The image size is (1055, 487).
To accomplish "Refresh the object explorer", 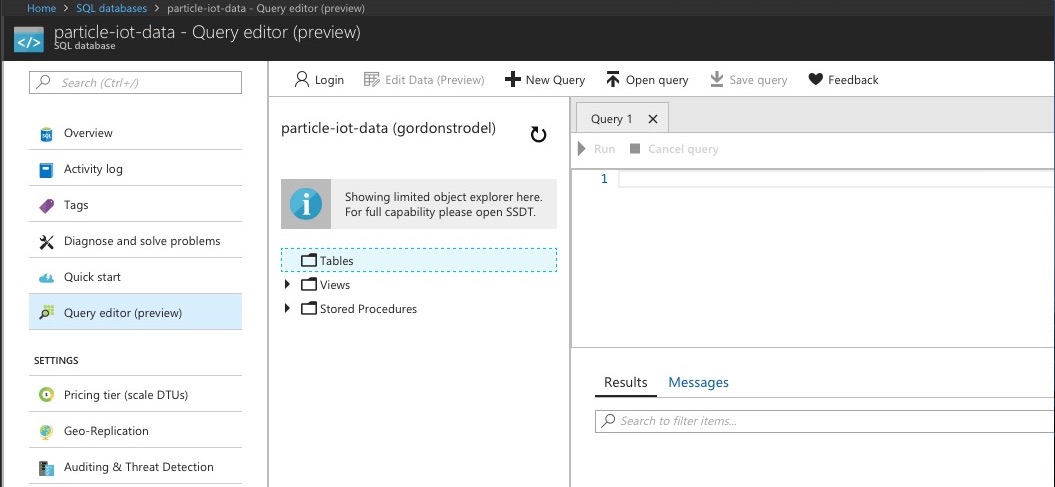I will click(538, 135).
